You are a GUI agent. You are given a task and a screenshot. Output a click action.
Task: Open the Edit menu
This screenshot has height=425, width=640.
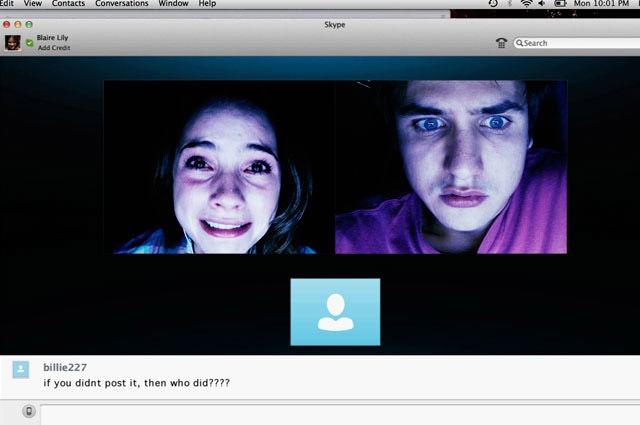pyautogui.click(x=7, y=3)
